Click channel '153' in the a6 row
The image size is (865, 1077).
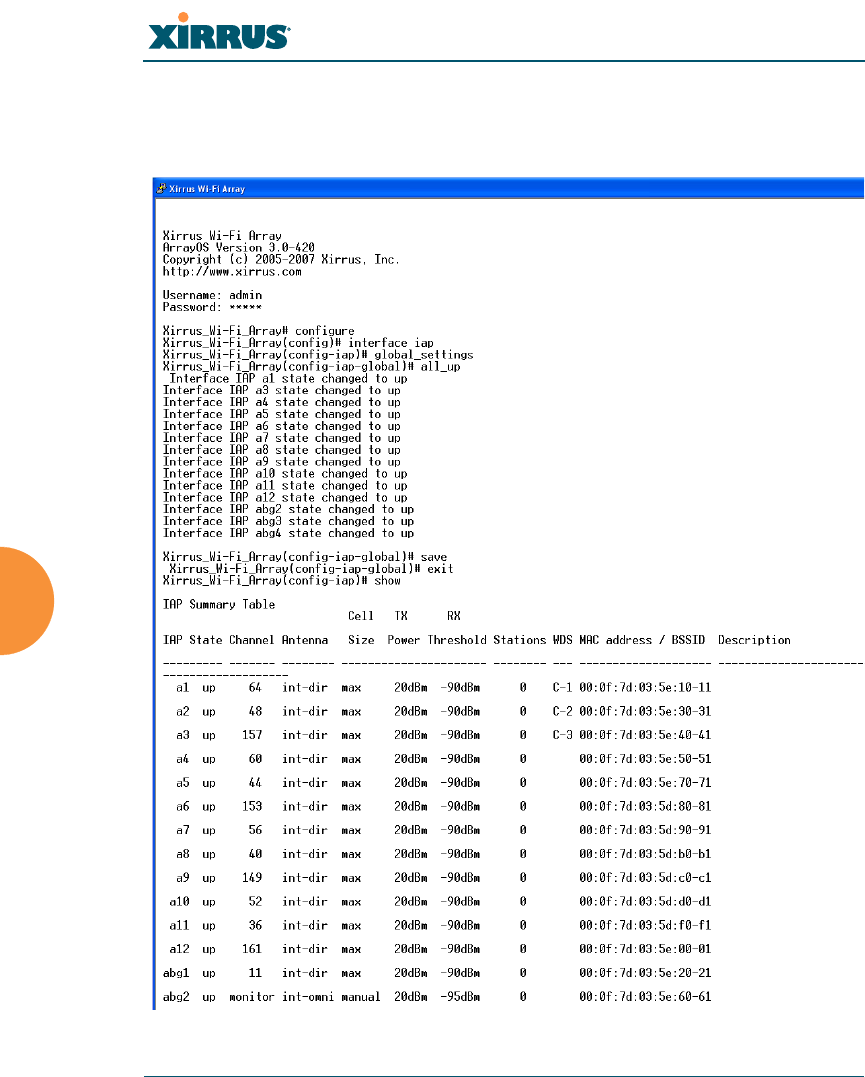[252, 806]
